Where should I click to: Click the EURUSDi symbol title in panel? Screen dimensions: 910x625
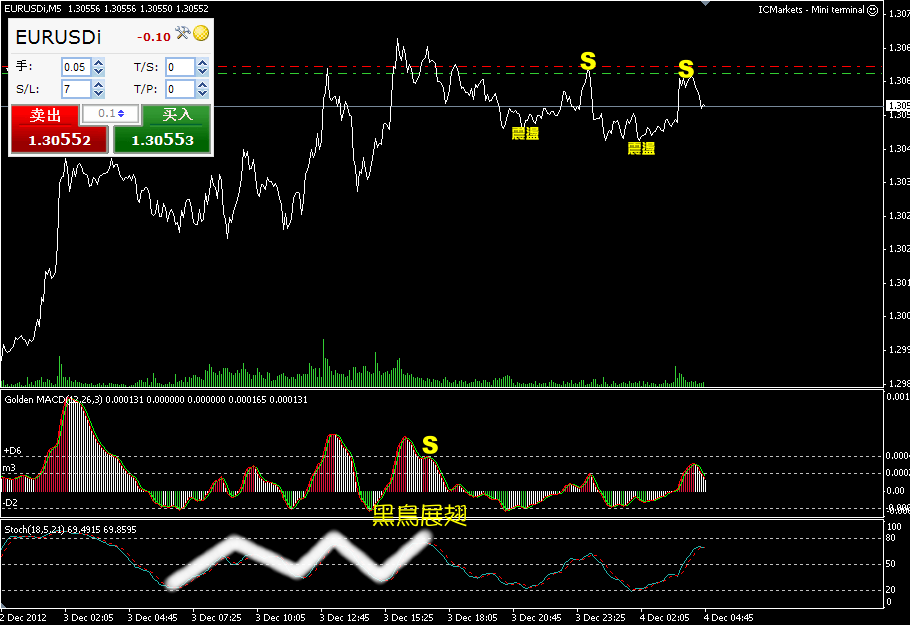coord(58,37)
